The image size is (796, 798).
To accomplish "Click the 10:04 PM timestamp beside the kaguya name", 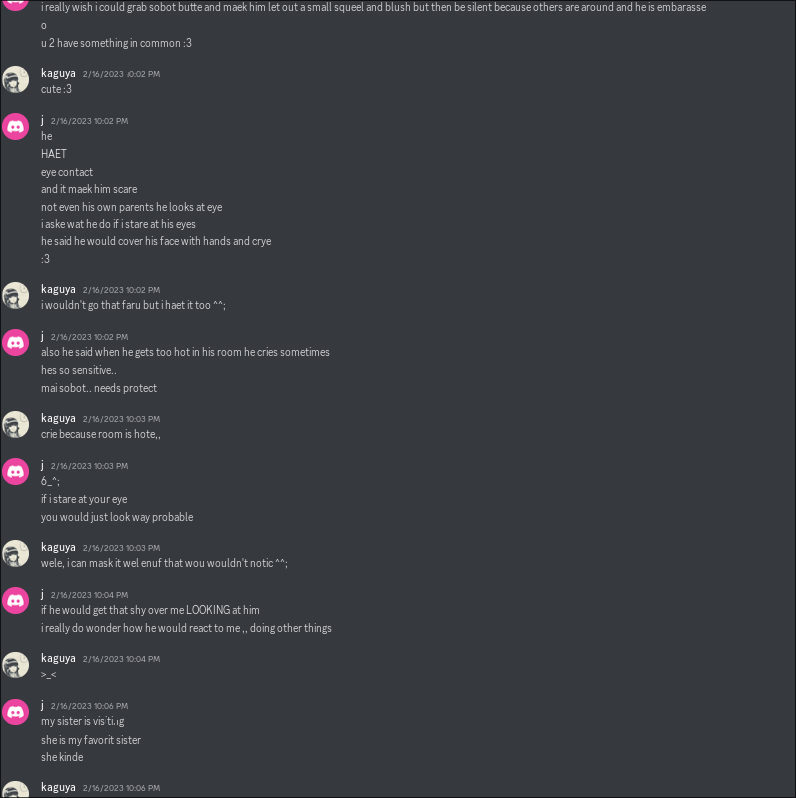I will [x=122, y=659].
